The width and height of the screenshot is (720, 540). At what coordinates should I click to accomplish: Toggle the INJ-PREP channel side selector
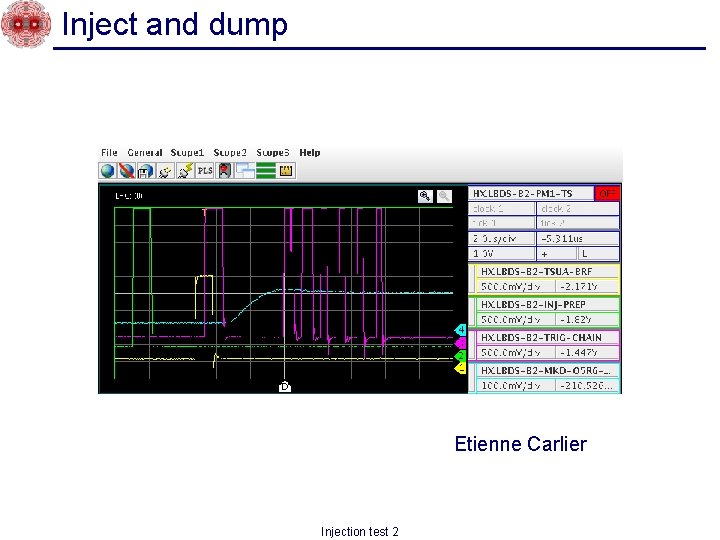click(x=472, y=312)
